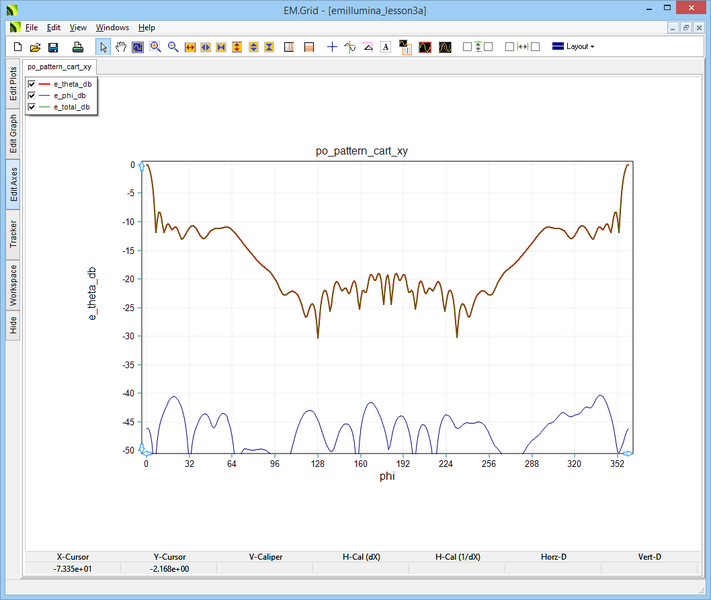Uncheck the e_theta_db plot checkbox
The width and height of the screenshot is (711, 600).
click(32, 84)
